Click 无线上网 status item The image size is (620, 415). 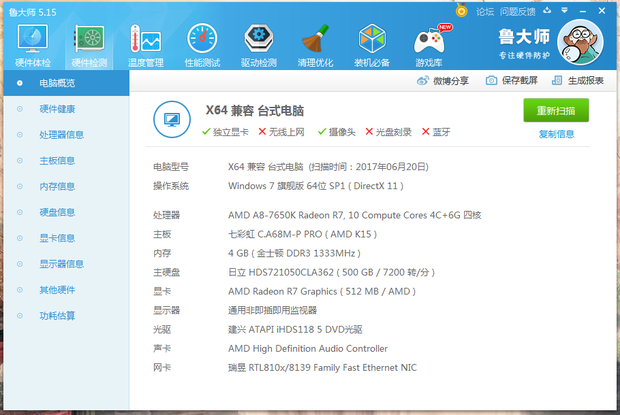pos(282,132)
